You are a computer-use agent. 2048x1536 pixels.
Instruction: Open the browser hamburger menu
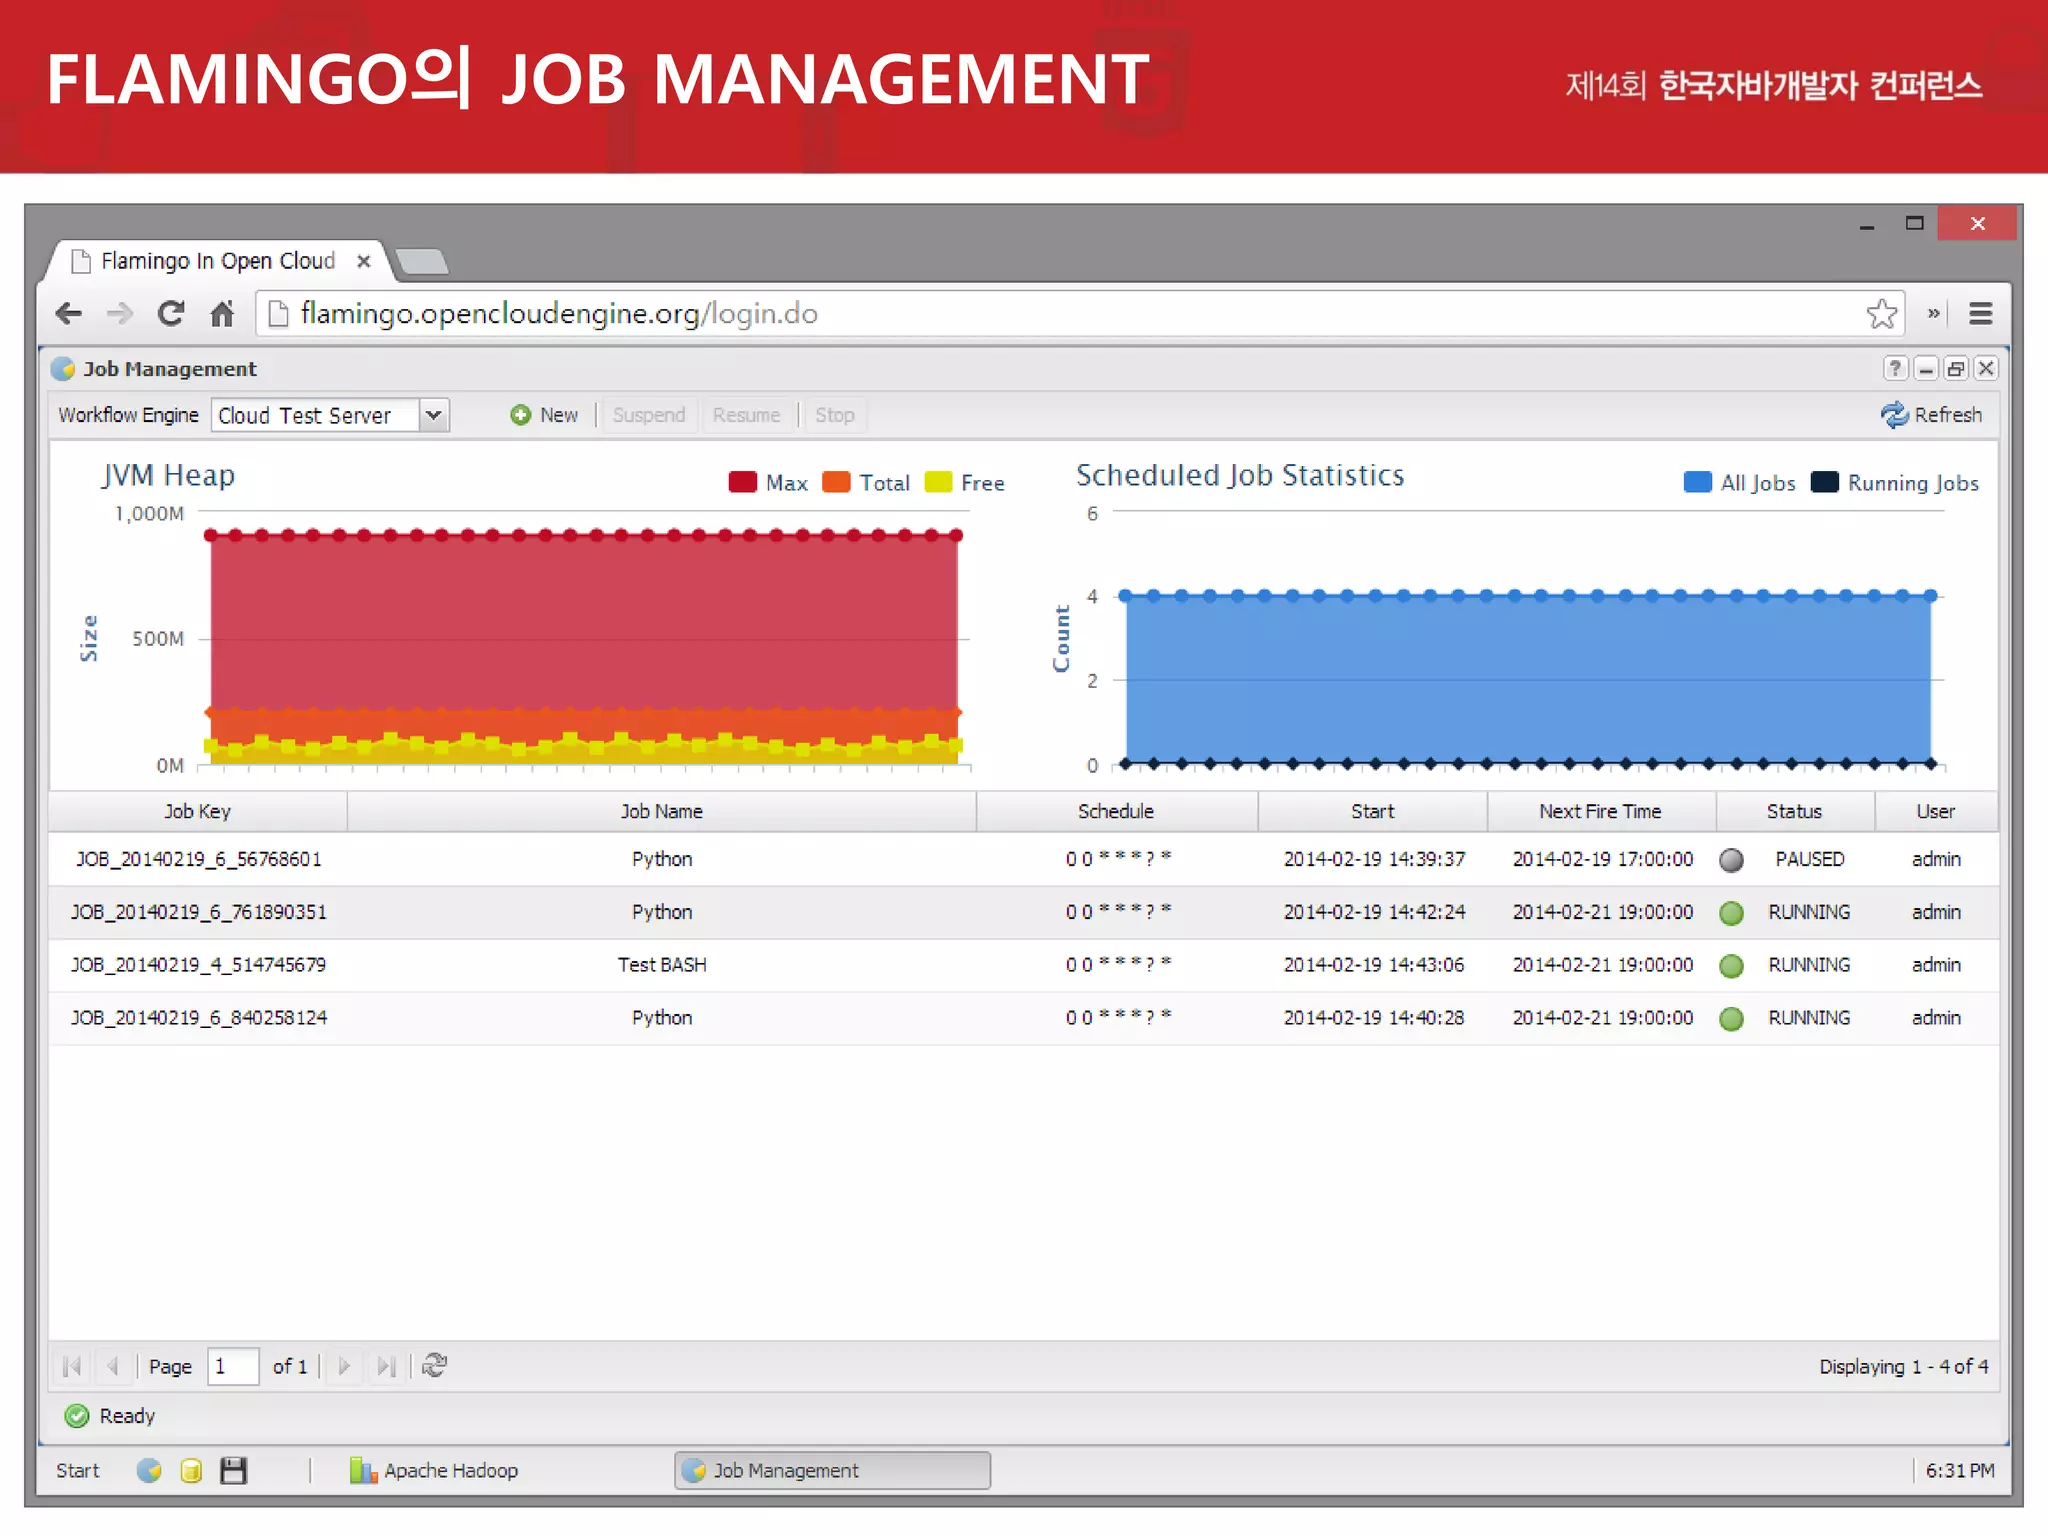tap(1980, 314)
